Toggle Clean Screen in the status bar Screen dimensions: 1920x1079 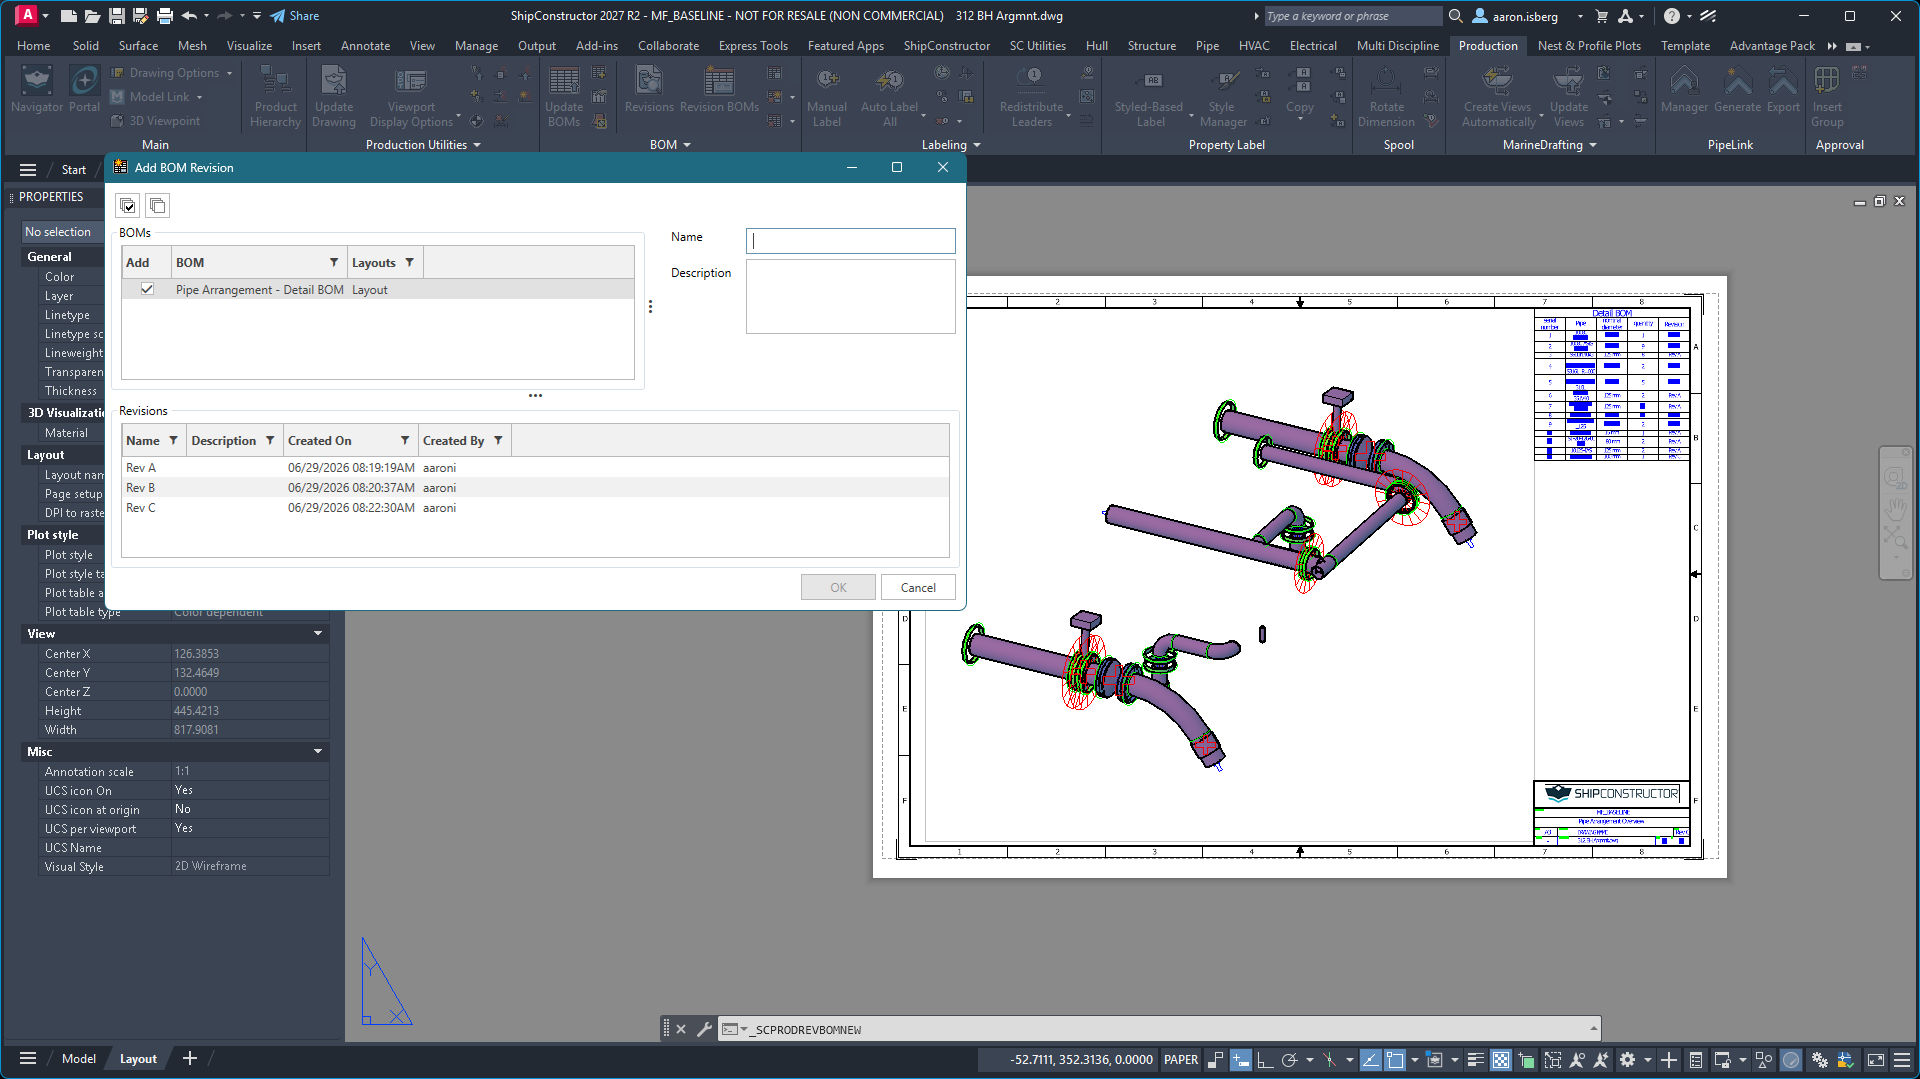[x=1876, y=1060]
